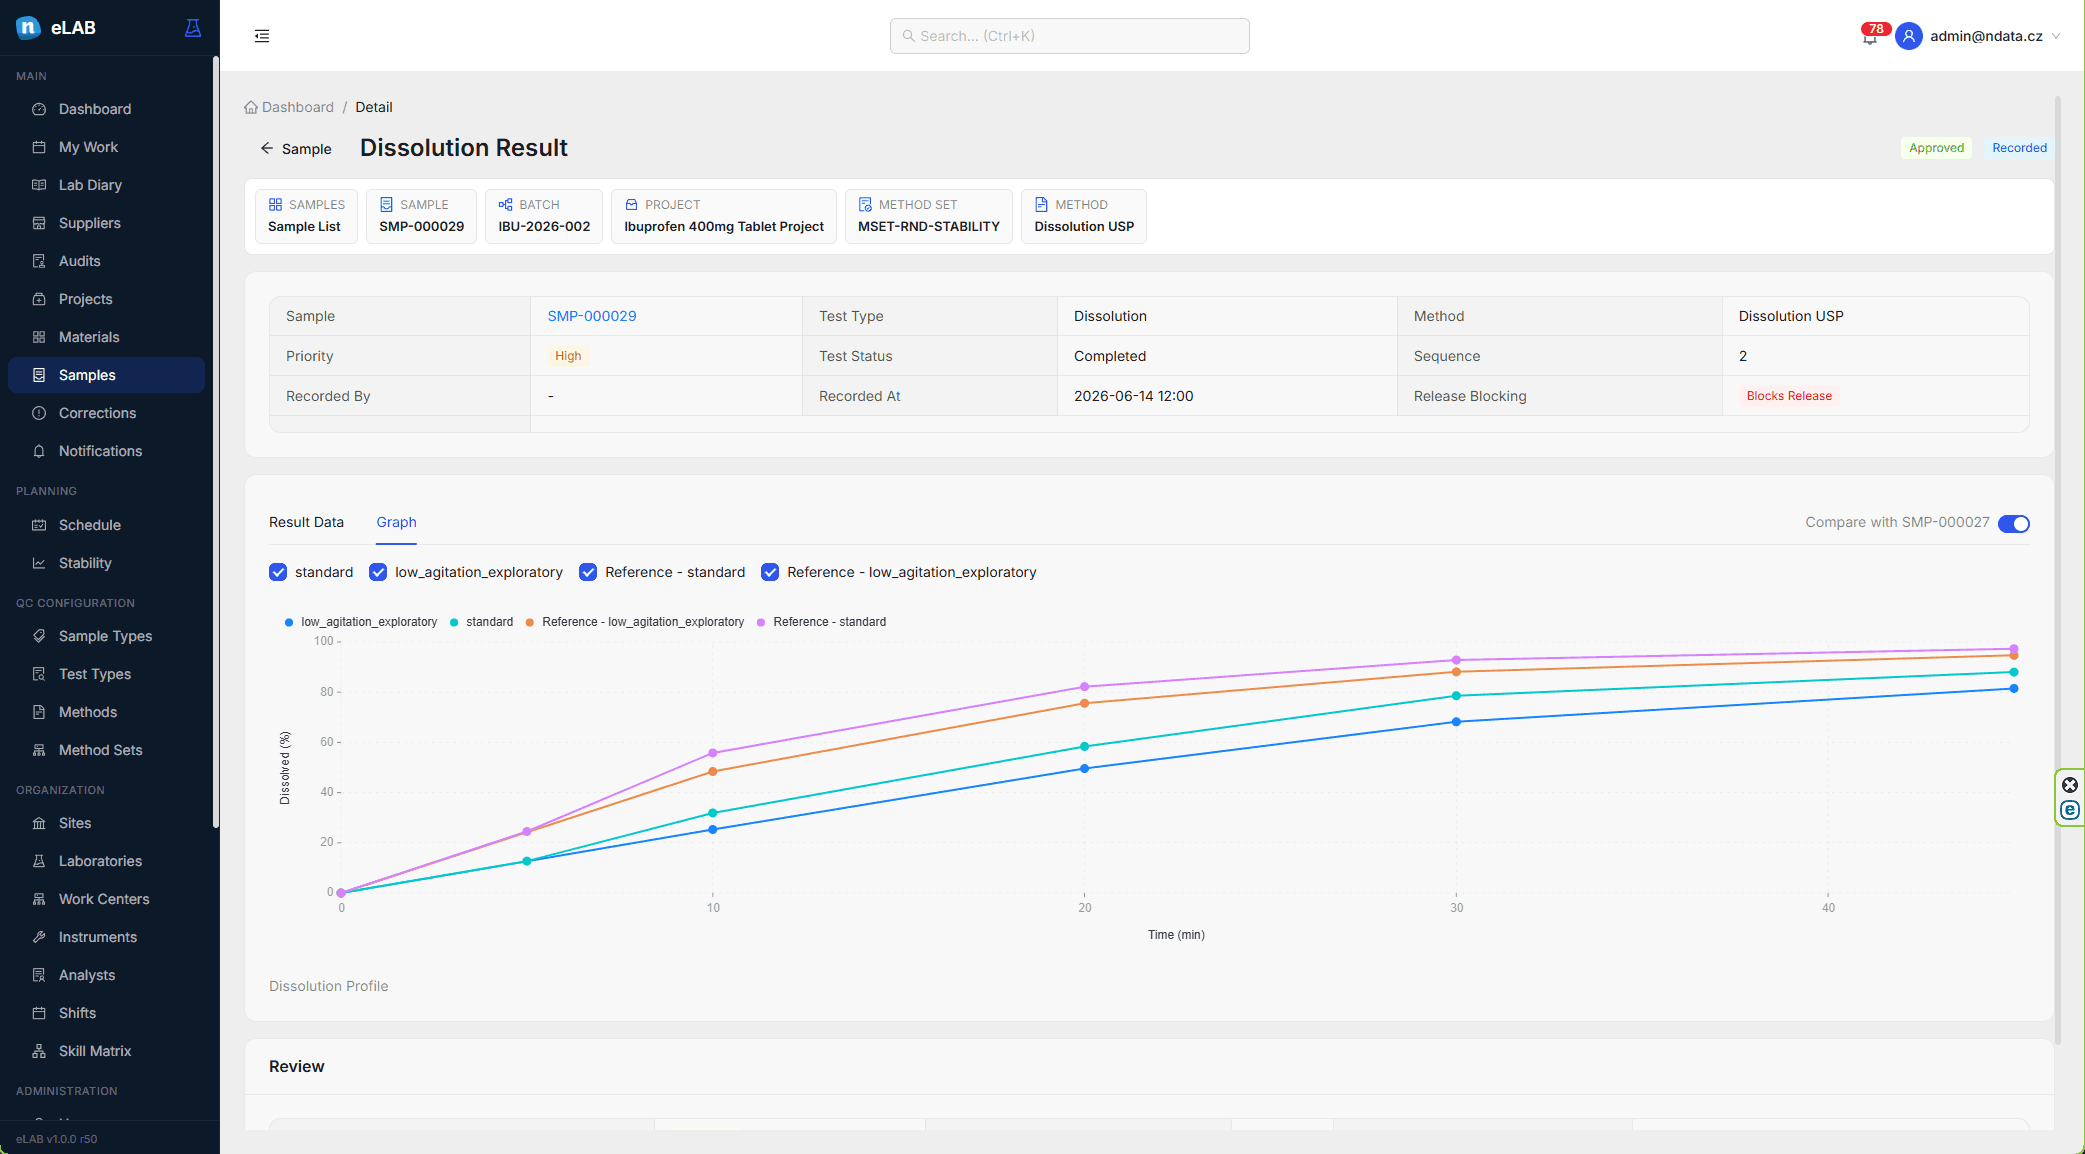Click inside the Search field
This screenshot has height=1154, width=2085.
1069,36
